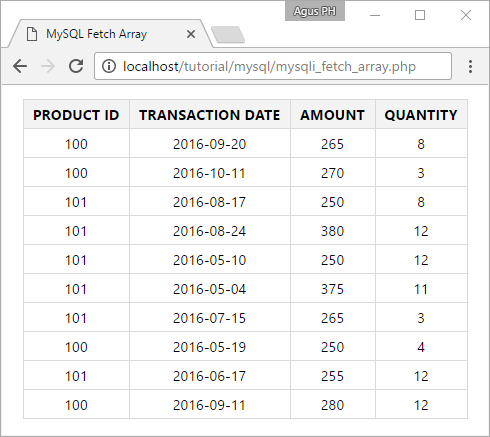Viewport: 490px width, 437px height.
Task: Select date cell 2016-09-20
Action: (x=210, y=144)
